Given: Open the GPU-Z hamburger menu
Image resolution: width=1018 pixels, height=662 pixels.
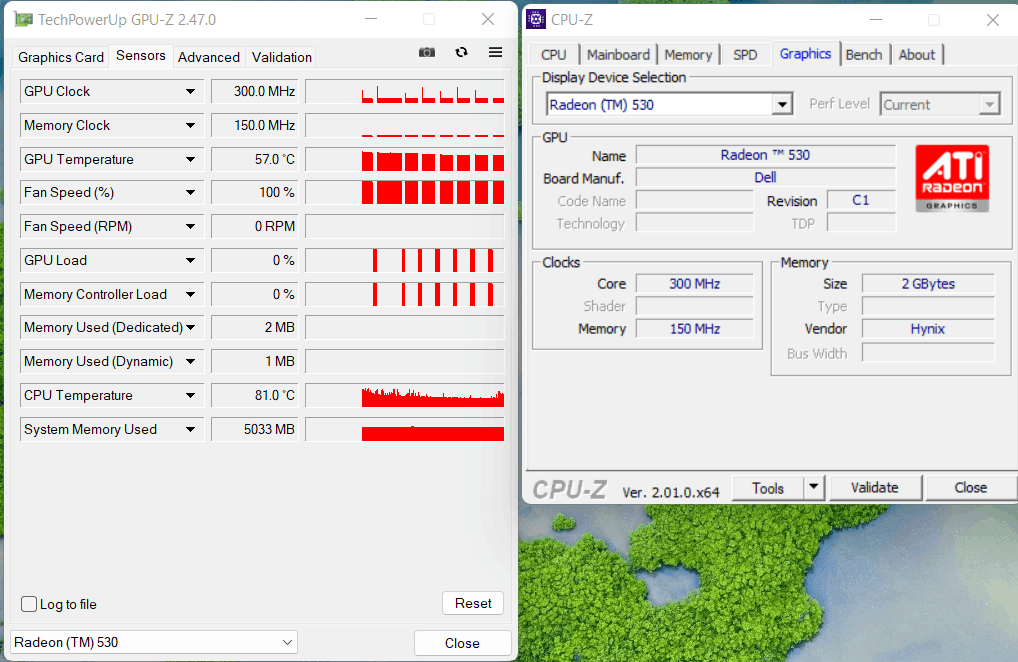Looking at the screenshot, I should click(495, 53).
